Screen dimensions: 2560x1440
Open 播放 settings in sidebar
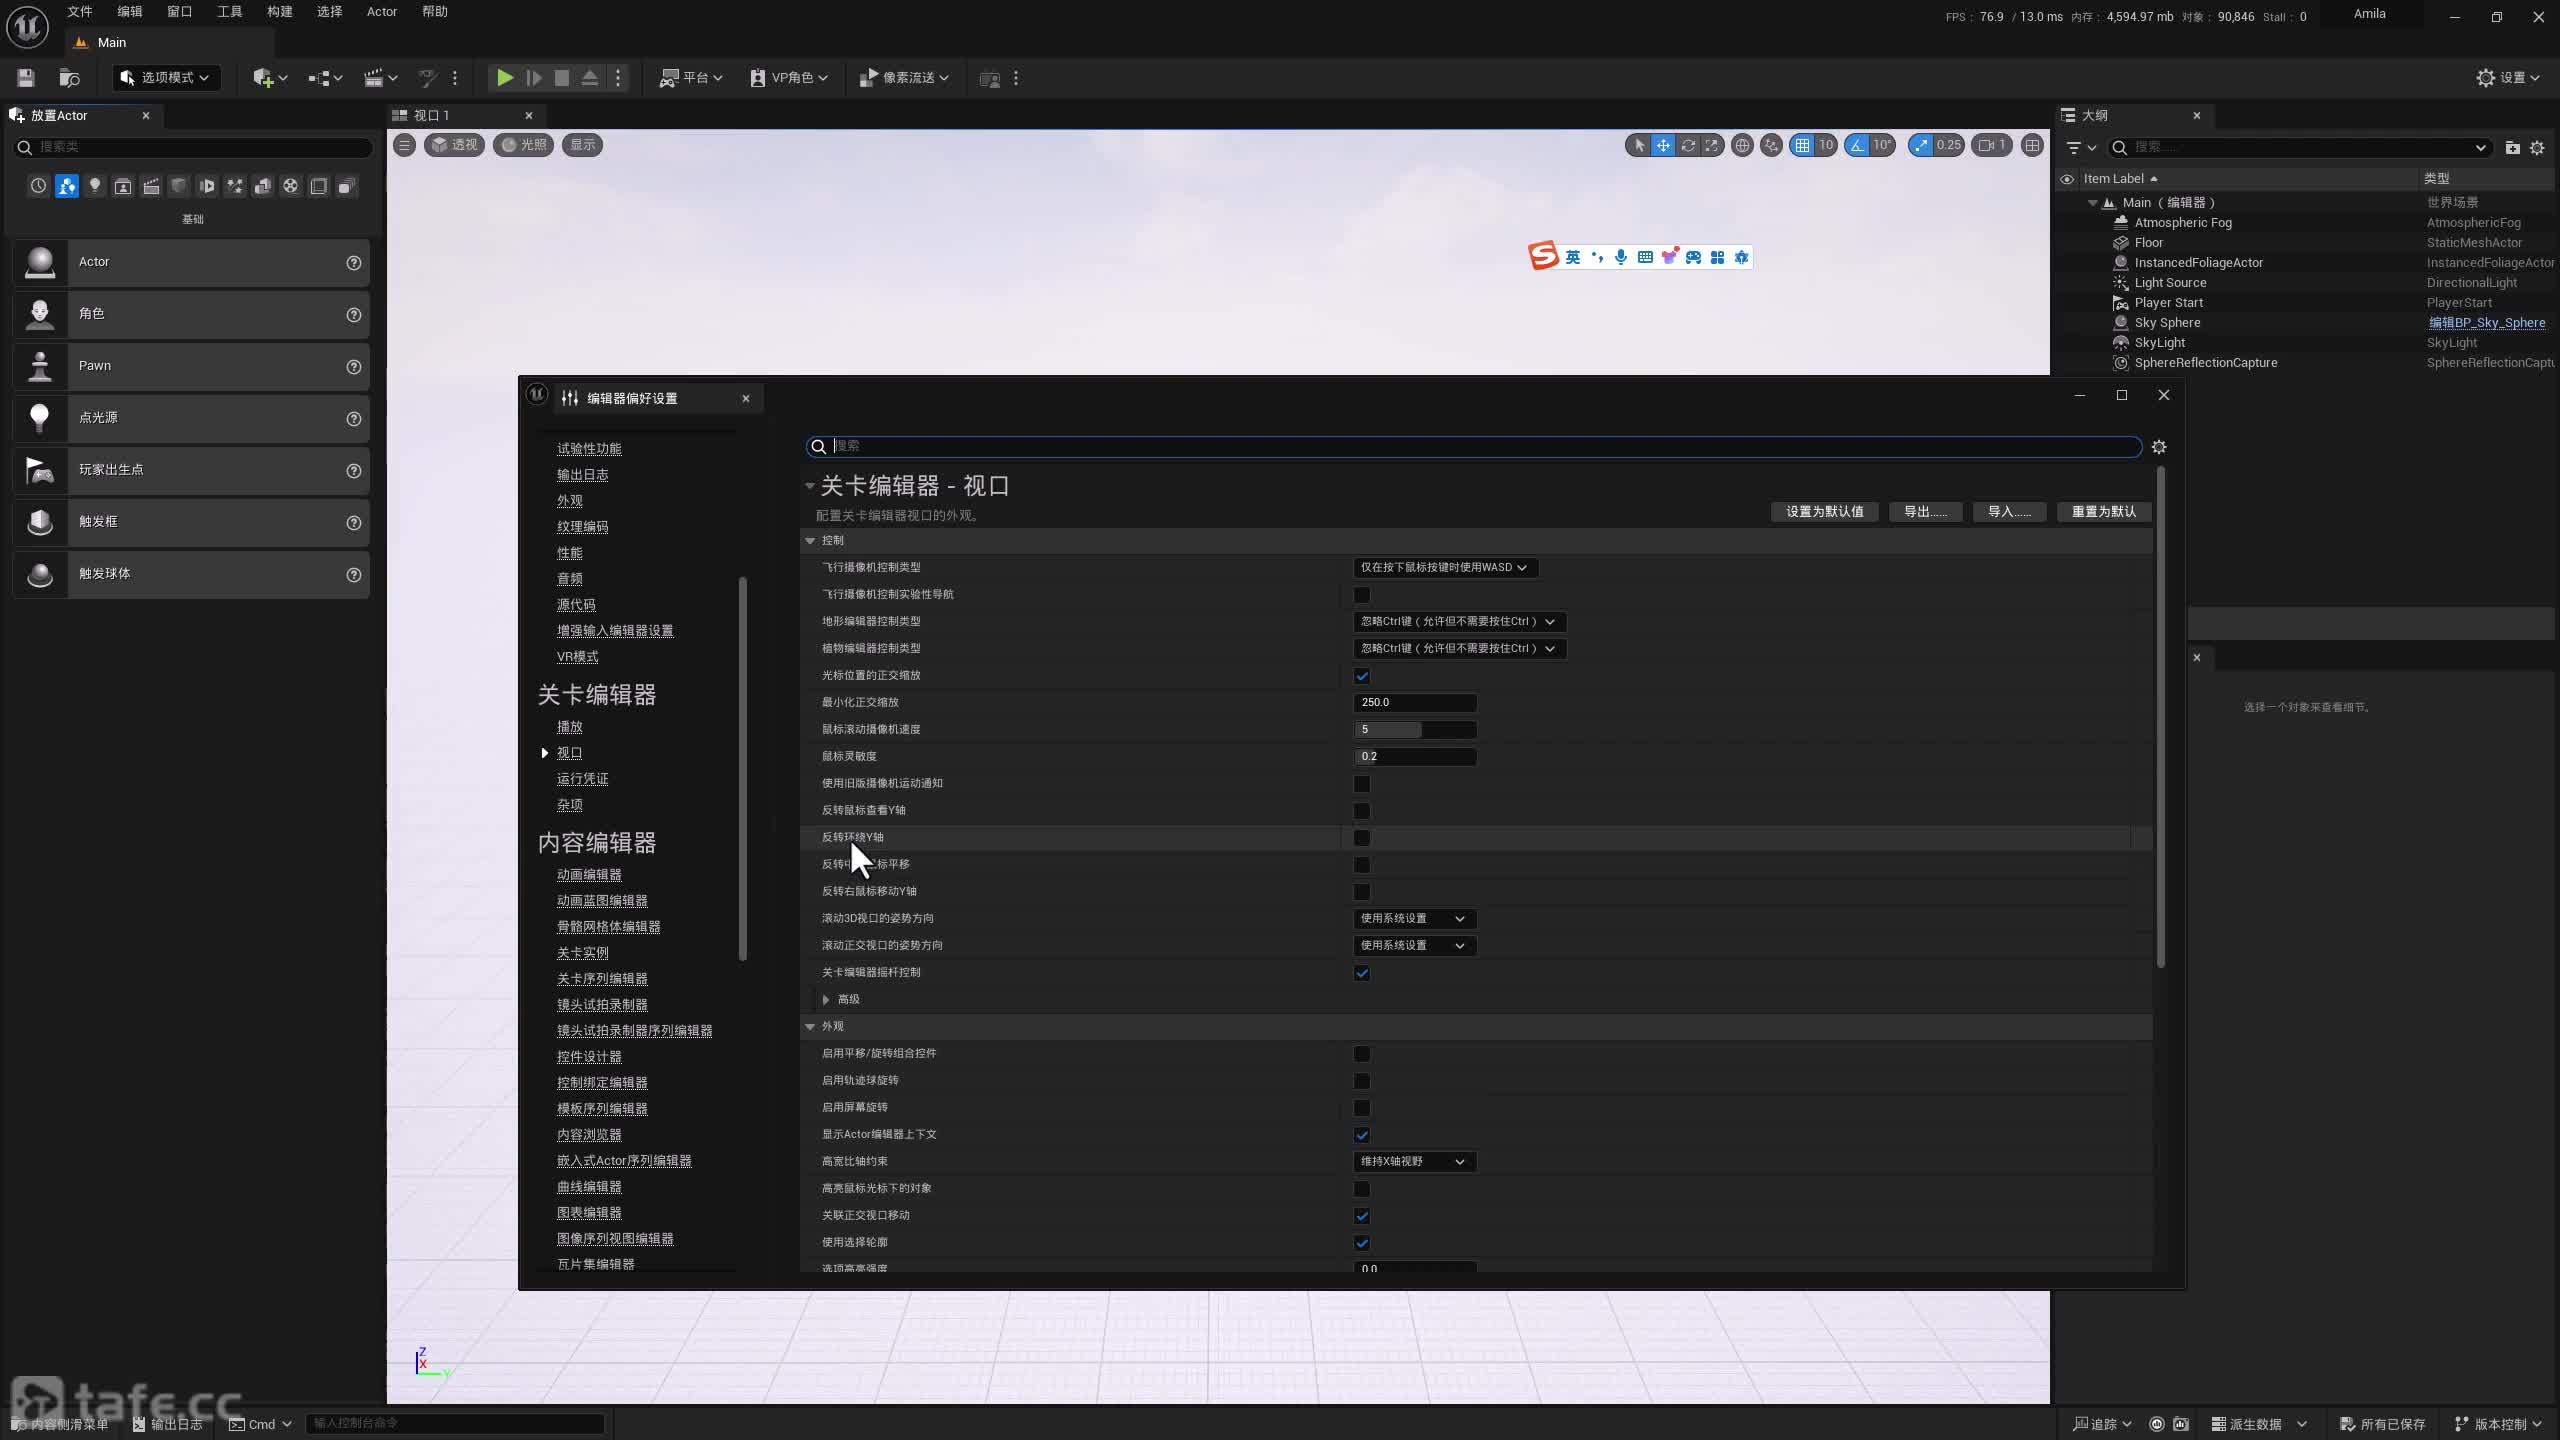(569, 727)
